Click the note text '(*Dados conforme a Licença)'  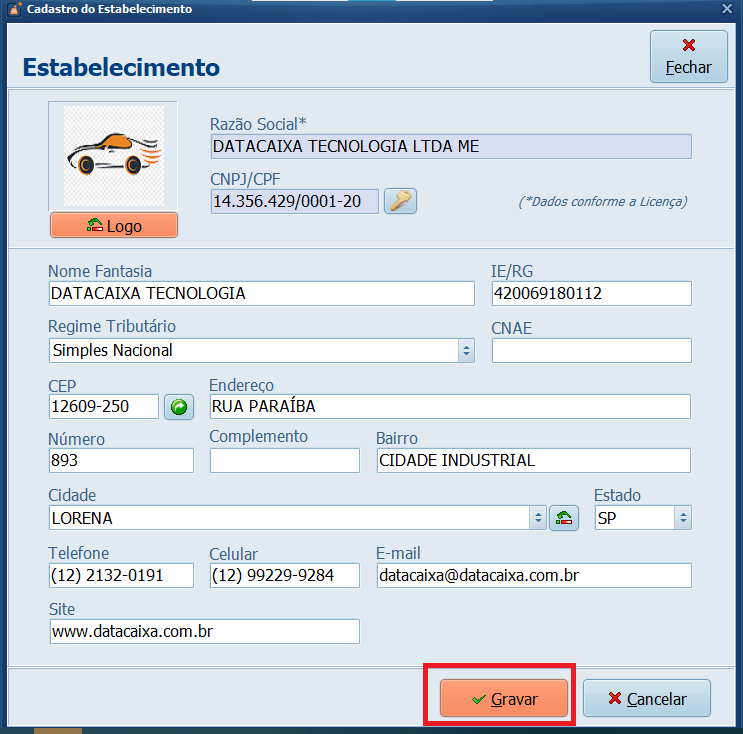(x=603, y=202)
